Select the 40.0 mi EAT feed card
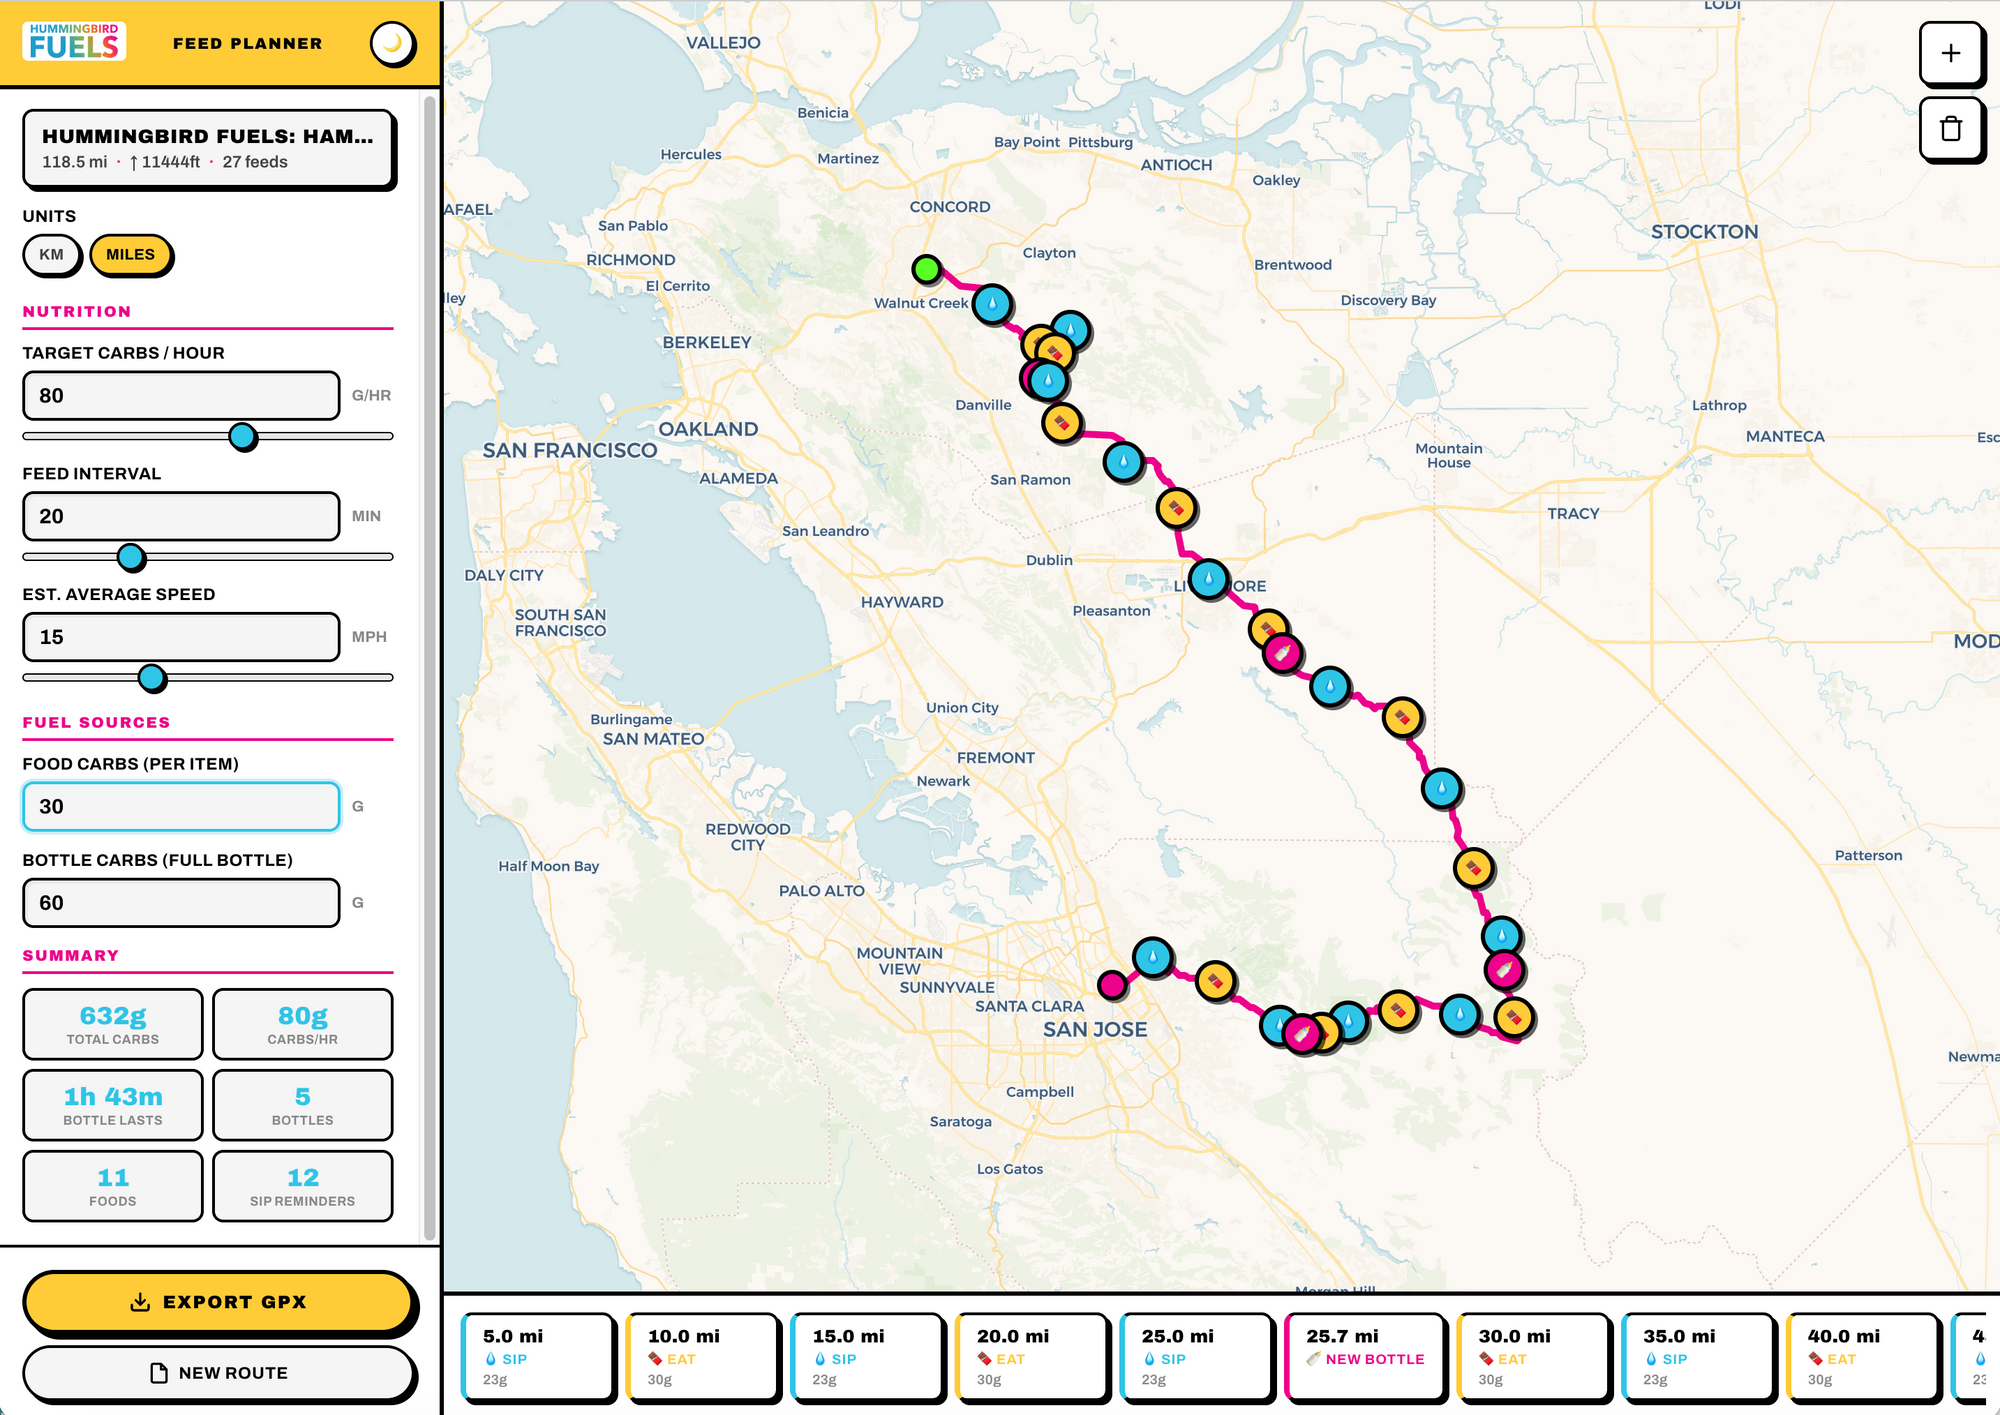 1862,1357
